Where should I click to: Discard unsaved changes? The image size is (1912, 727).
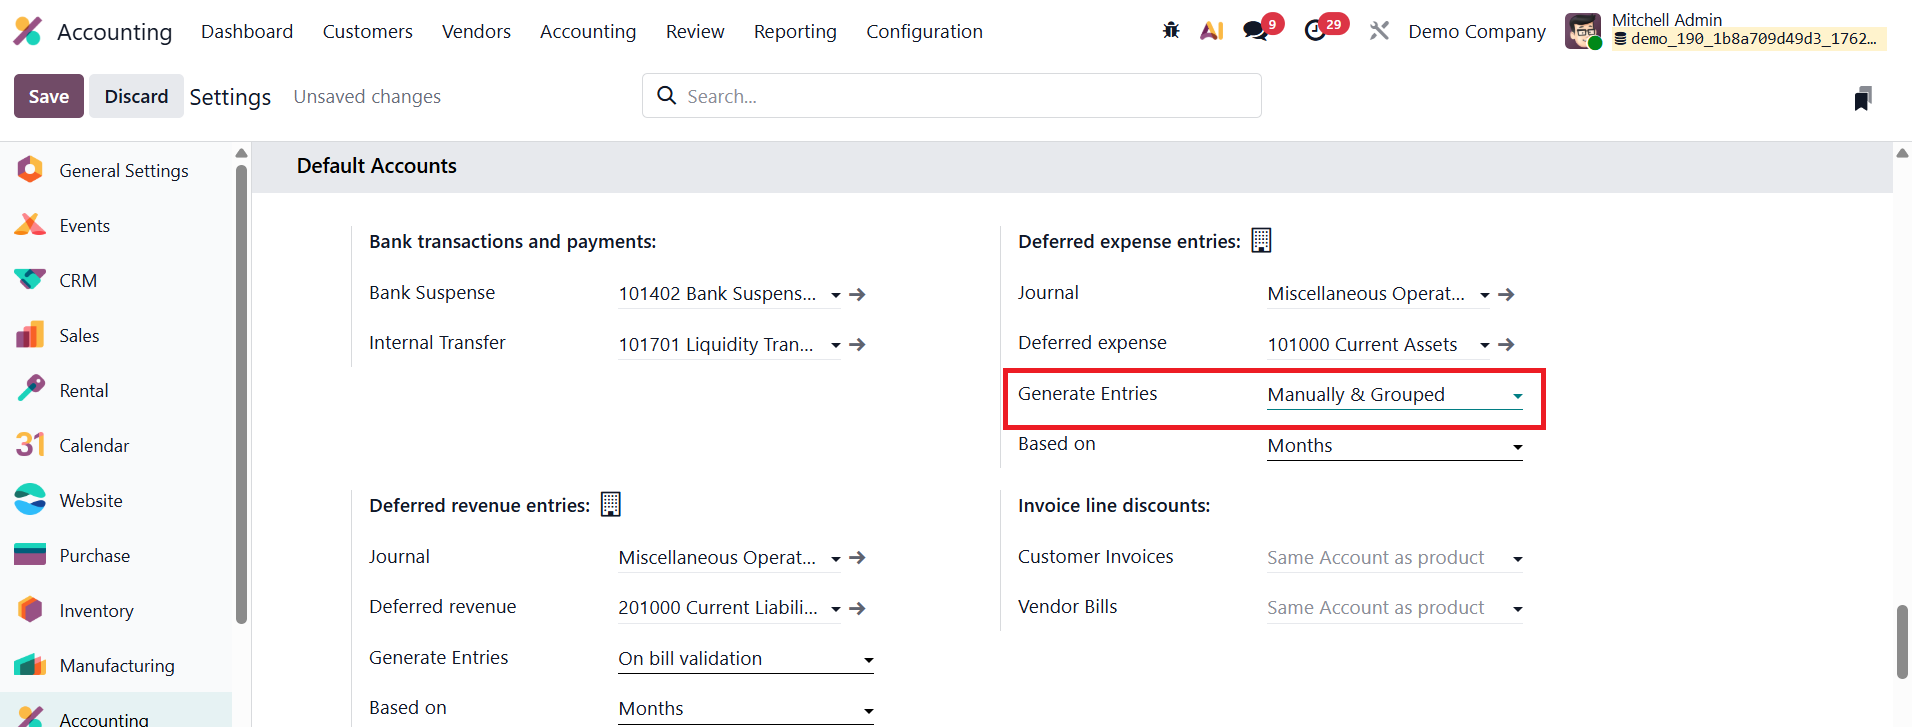point(136,97)
